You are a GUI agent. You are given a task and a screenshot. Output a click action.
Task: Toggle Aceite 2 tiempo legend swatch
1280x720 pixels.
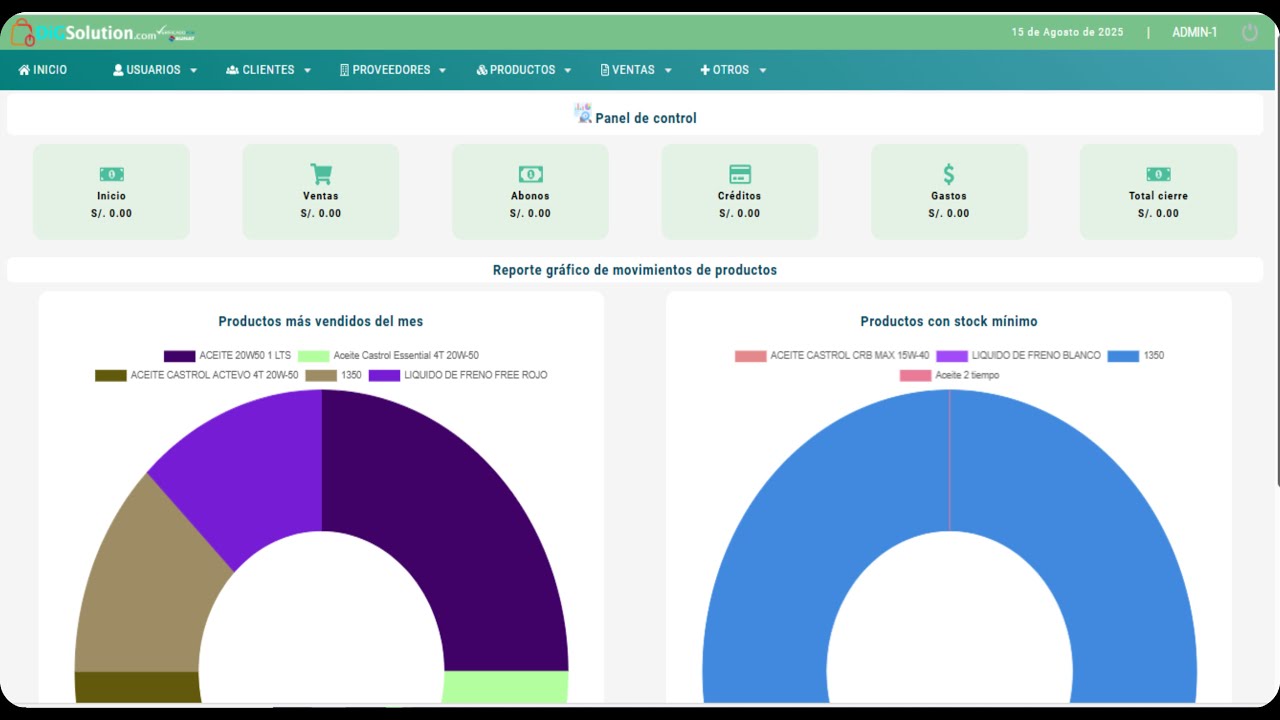pos(916,376)
